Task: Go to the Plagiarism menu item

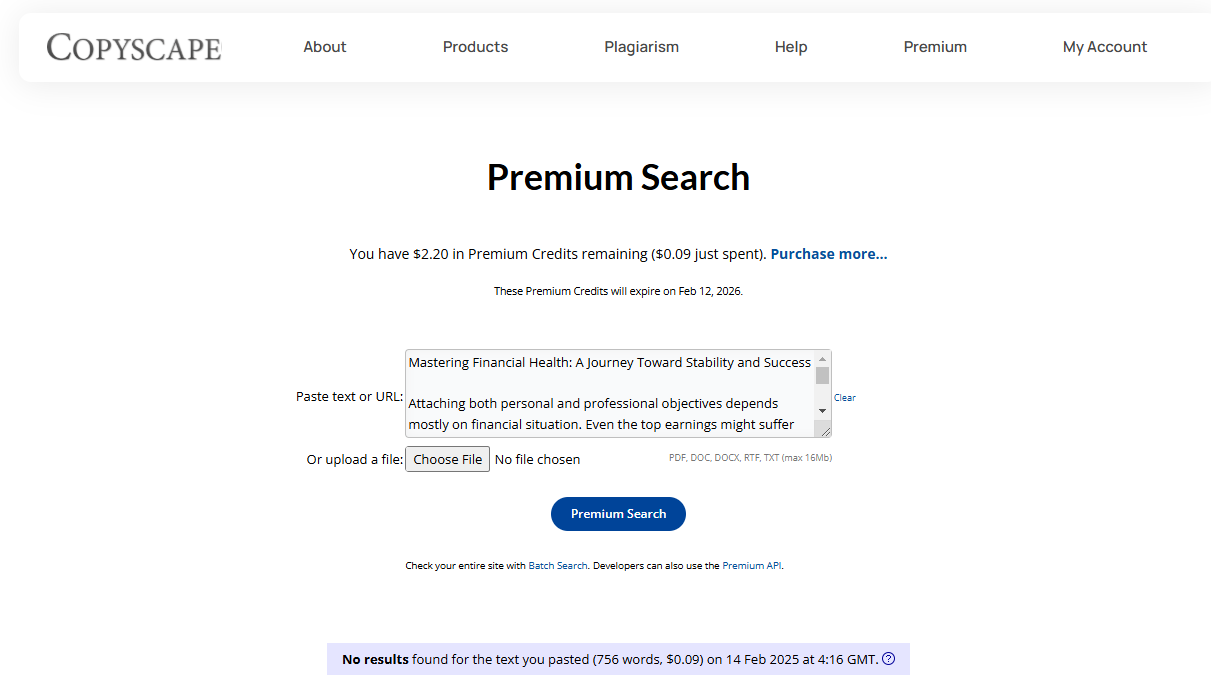Action: point(641,47)
